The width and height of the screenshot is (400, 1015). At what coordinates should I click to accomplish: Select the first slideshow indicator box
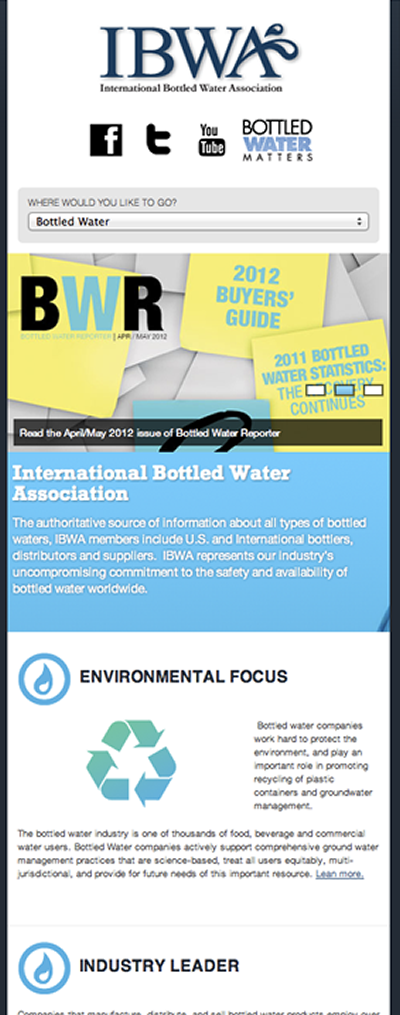[x=315, y=390]
